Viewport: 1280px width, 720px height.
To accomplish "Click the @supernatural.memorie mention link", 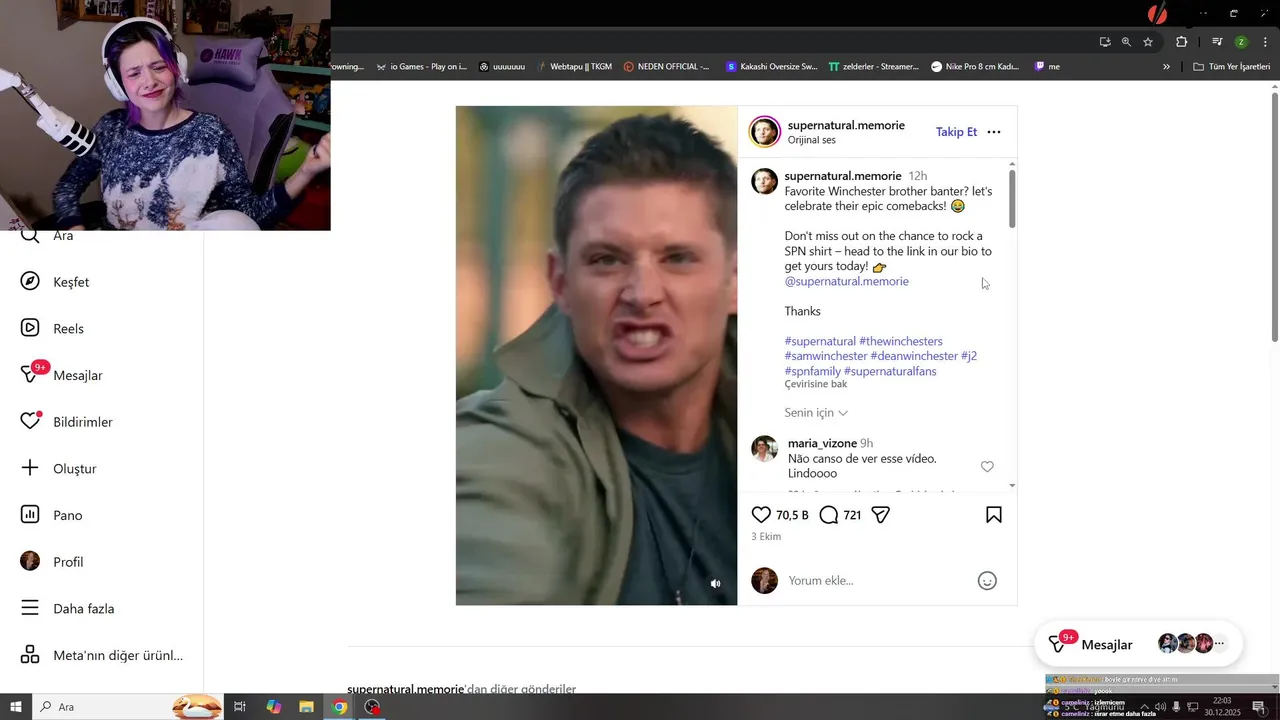I will coord(847,281).
